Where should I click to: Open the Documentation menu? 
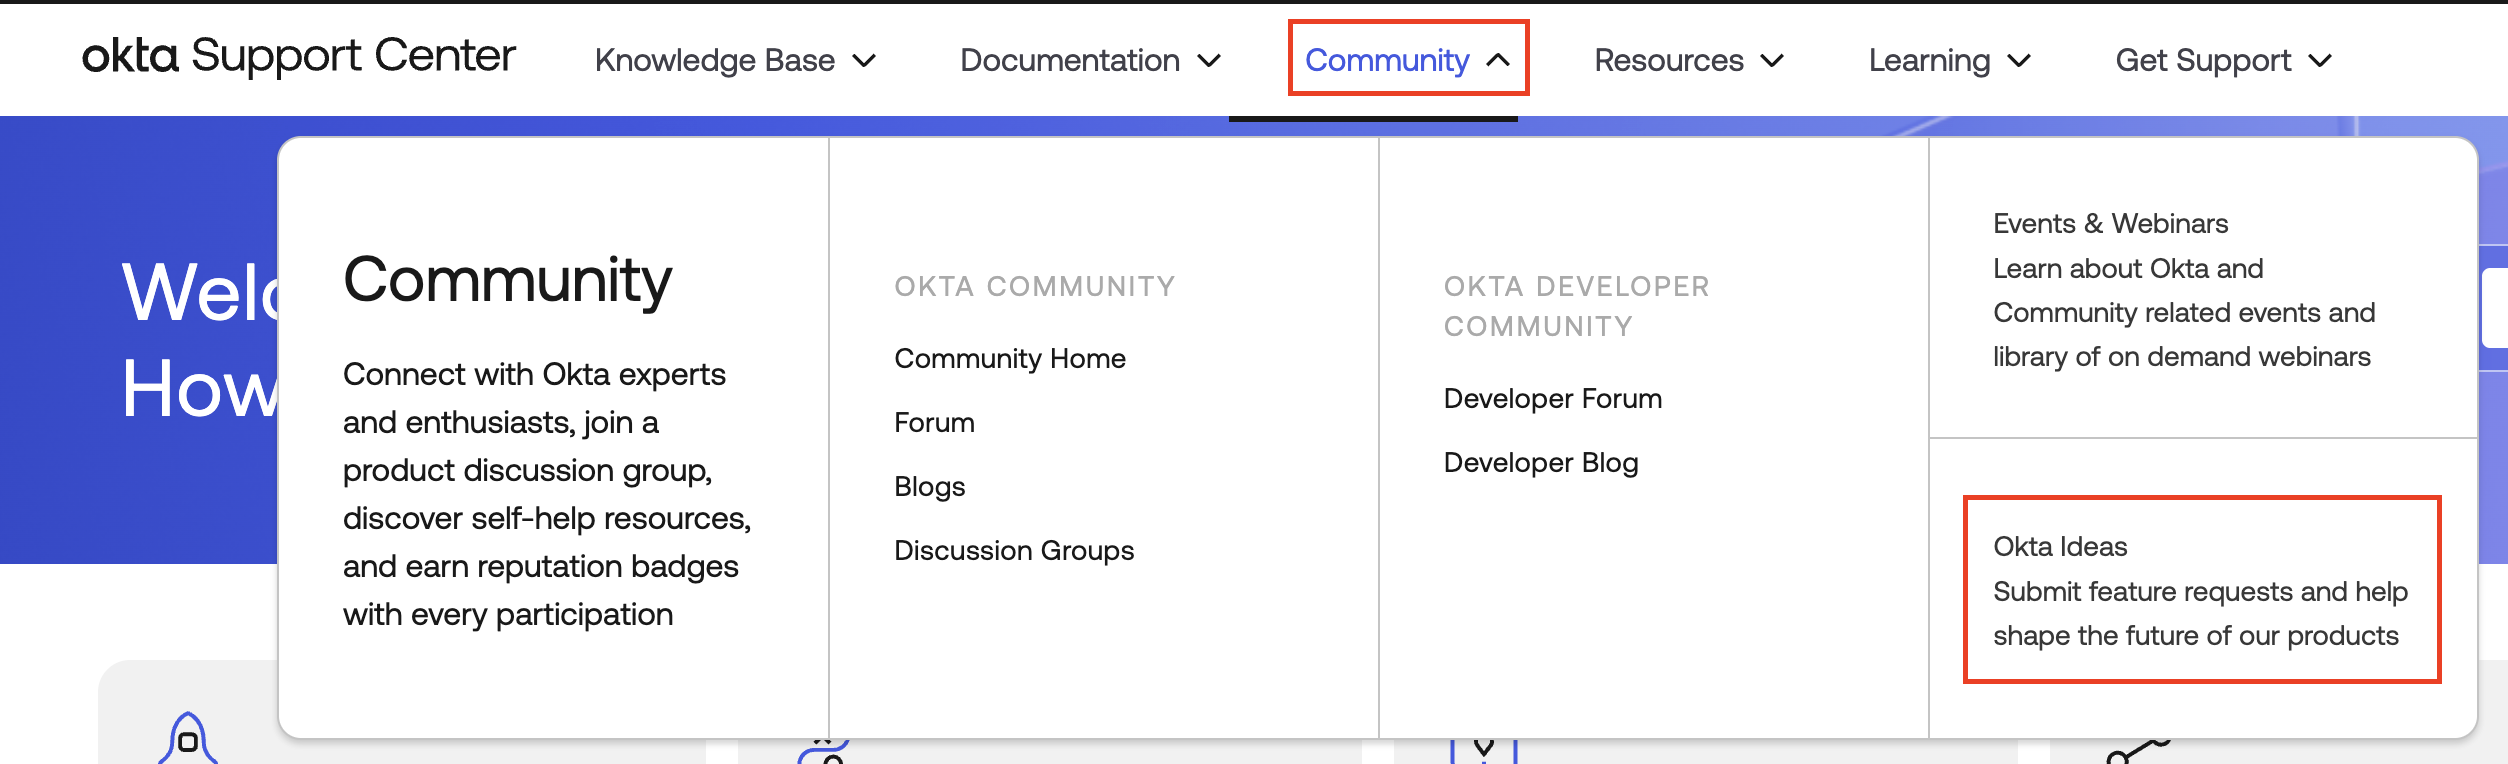tap(1090, 60)
